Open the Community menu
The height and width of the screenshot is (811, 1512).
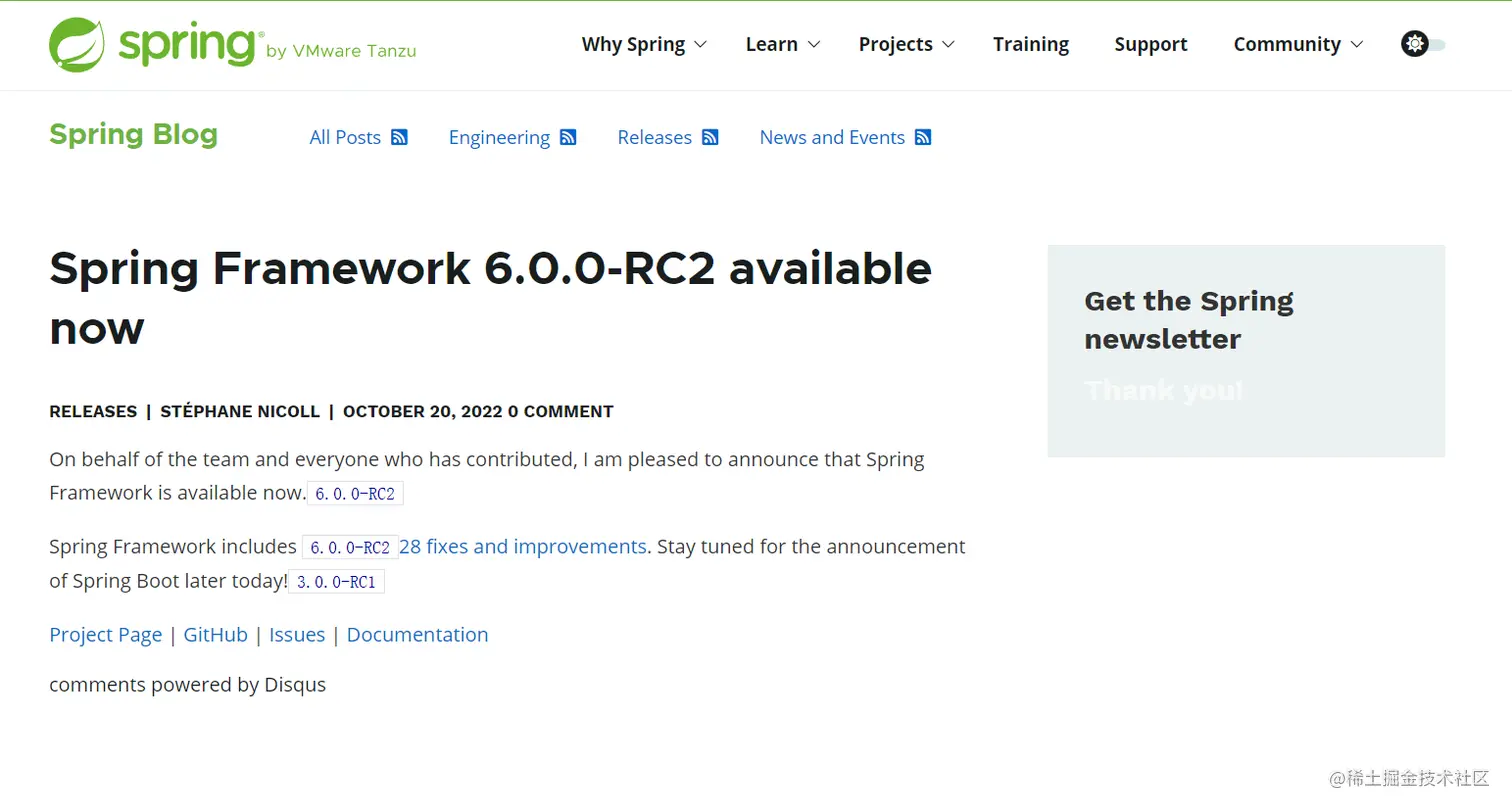pyautogui.click(x=1287, y=44)
